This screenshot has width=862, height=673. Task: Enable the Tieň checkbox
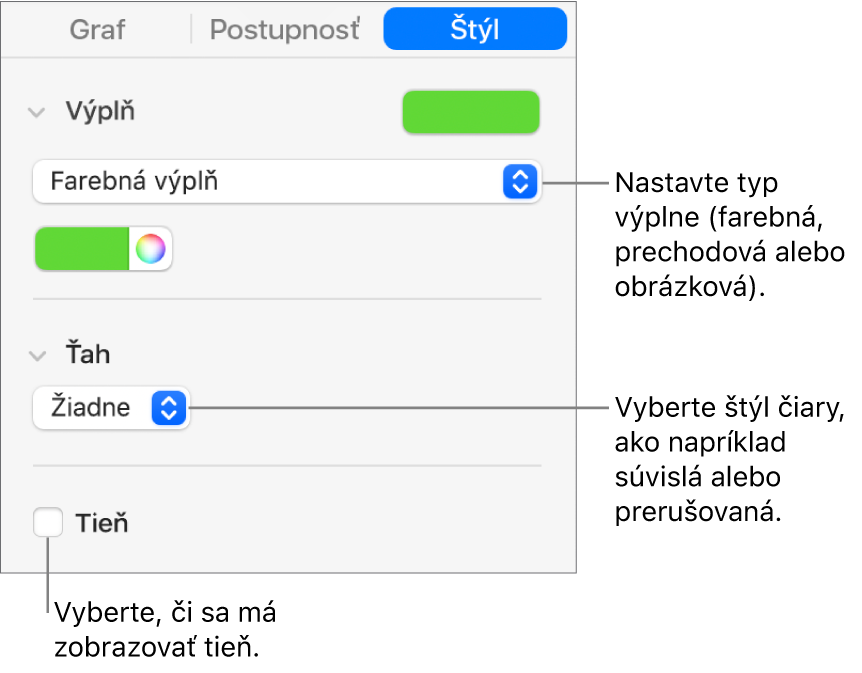(47, 523)
